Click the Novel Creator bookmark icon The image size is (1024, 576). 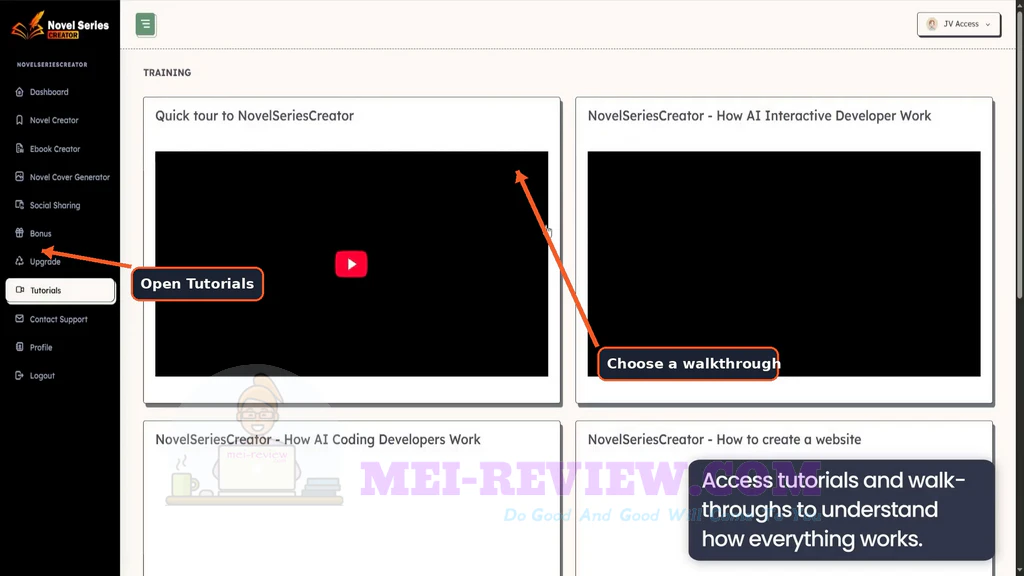pyautogui.click(x=20, y=120)
